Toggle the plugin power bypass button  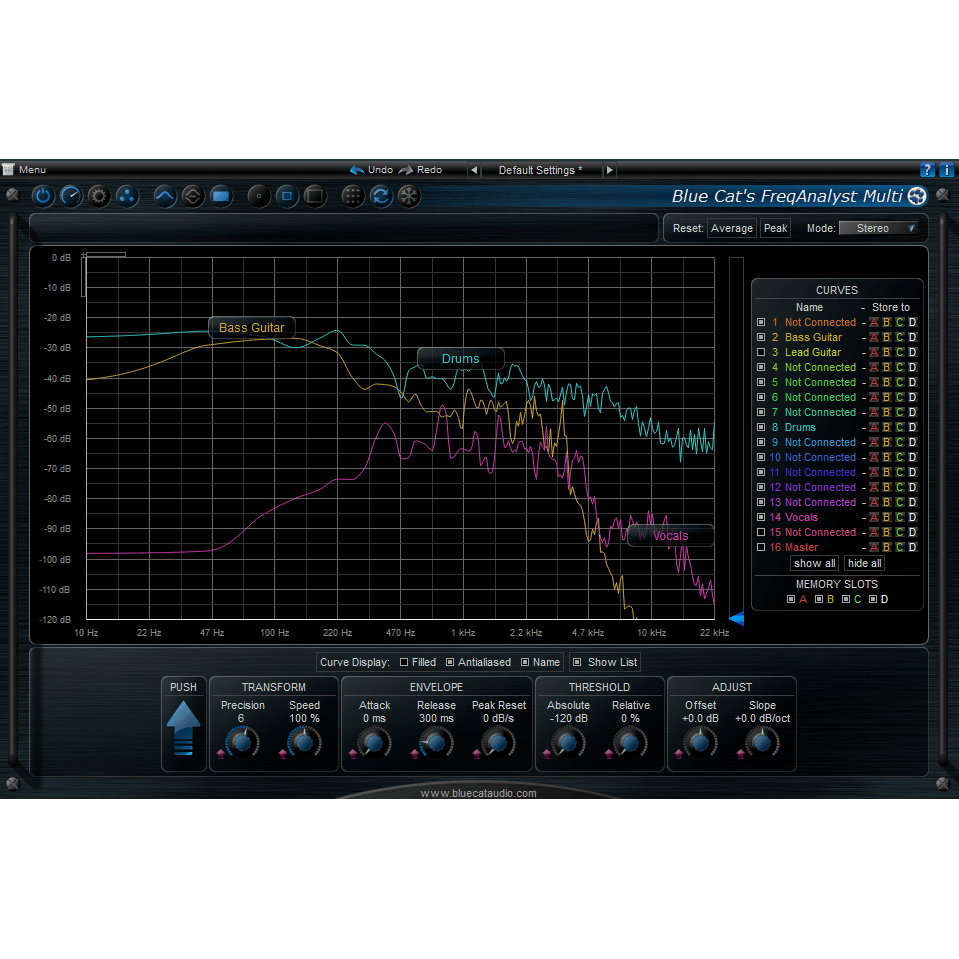point(42,196)
